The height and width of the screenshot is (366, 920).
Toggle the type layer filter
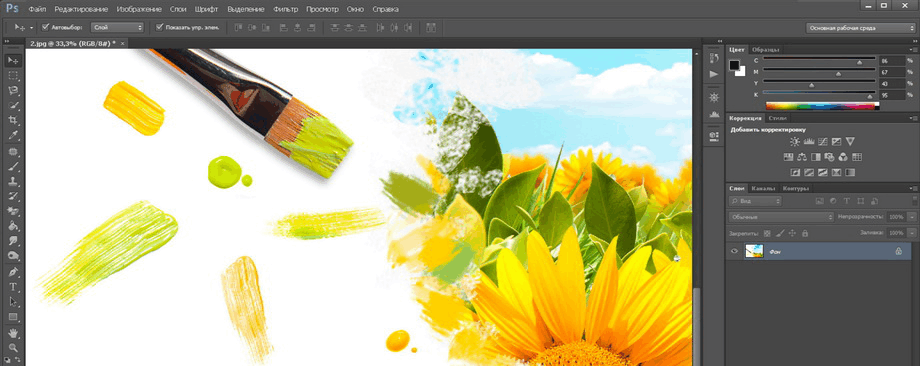pyautogui.click(x=847, y=201)
